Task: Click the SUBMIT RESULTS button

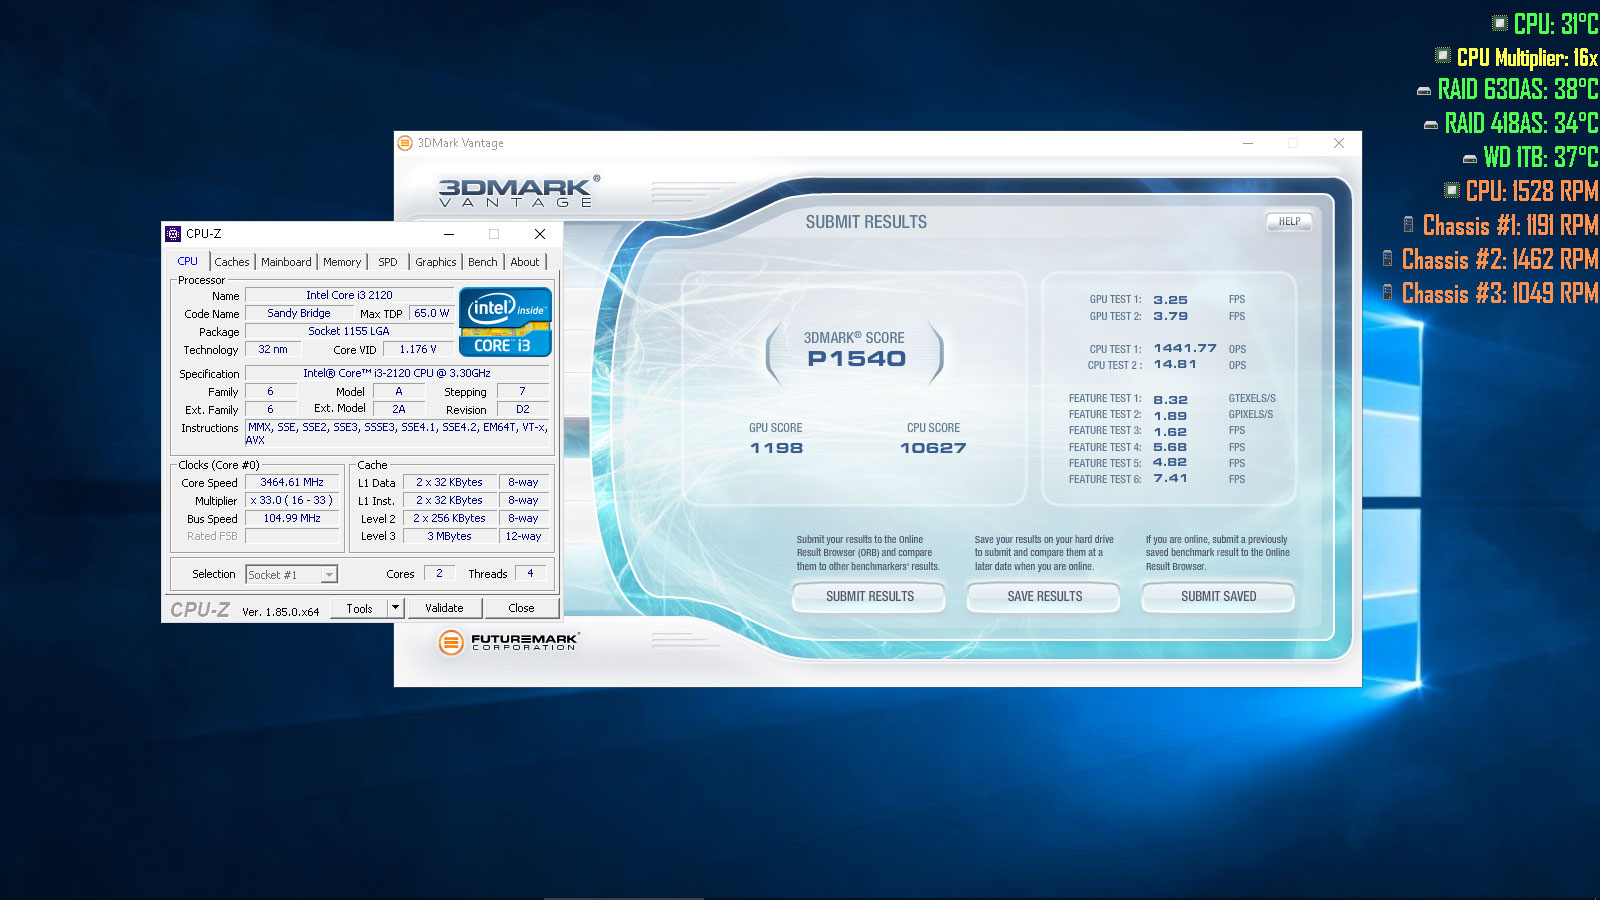Action: click(x=870, y=597)
